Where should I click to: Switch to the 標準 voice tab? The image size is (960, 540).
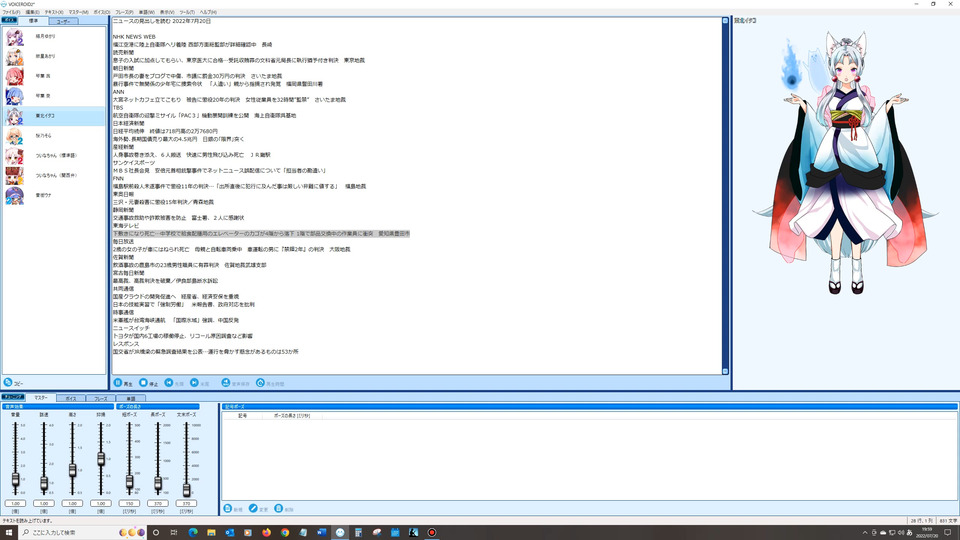(x=34, y=21)
